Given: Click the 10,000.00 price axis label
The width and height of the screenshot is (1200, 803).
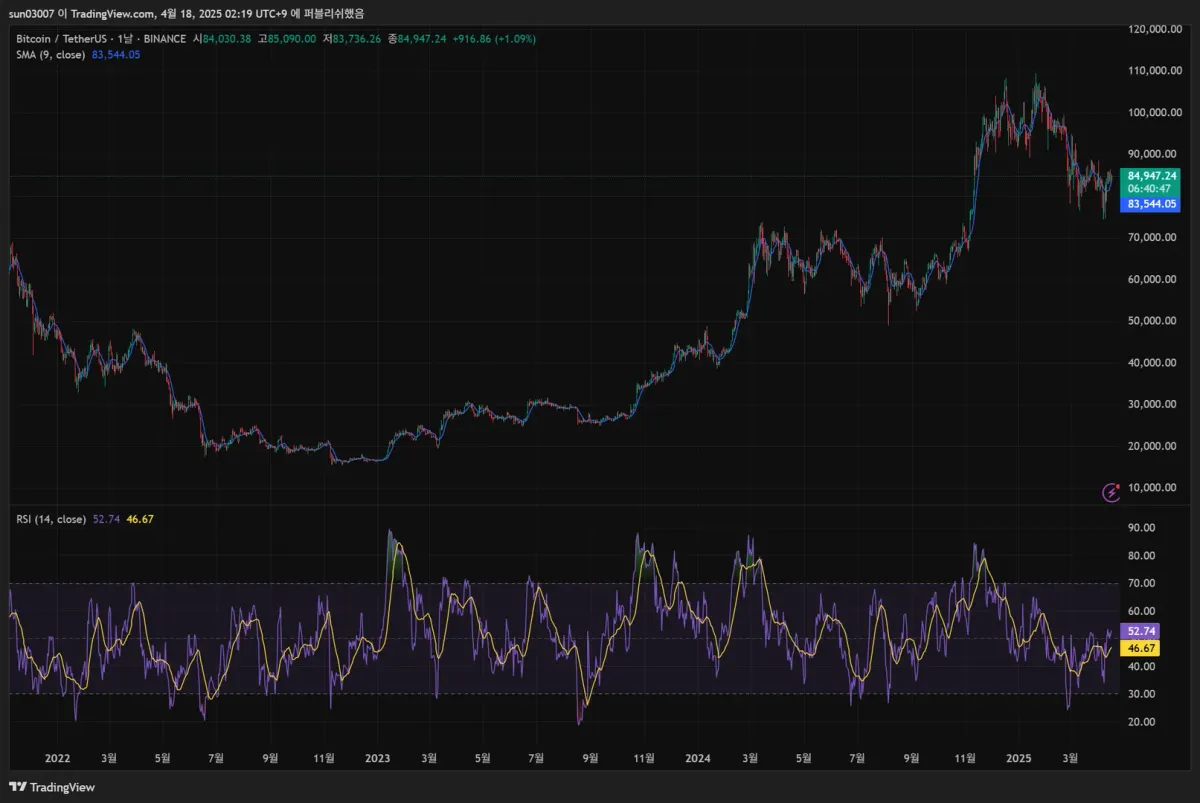Looking at the screenshot, I should (x=1154, y=488).
